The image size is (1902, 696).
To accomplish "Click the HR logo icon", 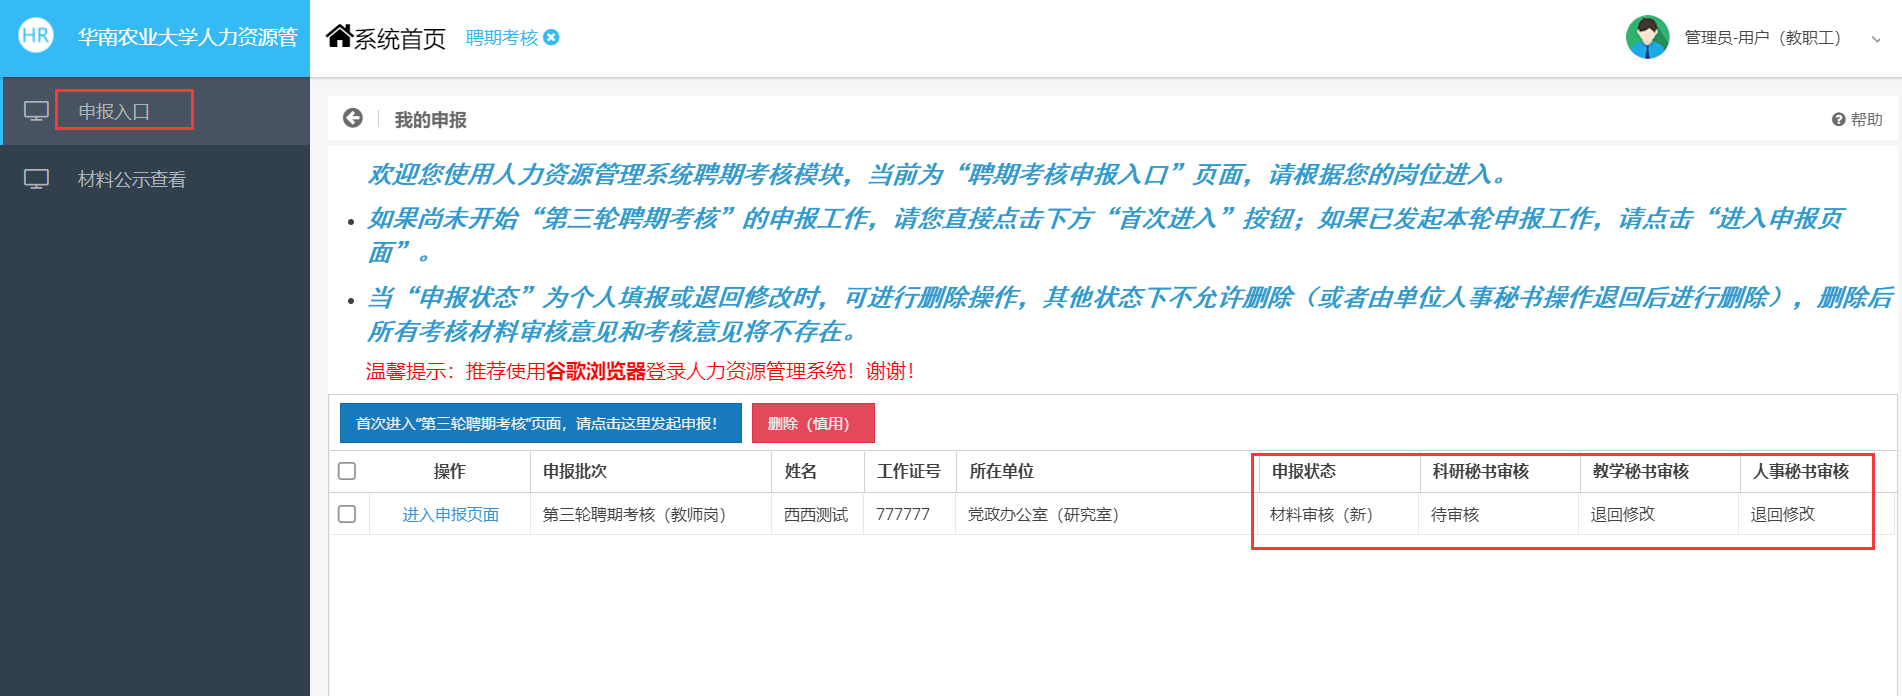I will point(36,36).
